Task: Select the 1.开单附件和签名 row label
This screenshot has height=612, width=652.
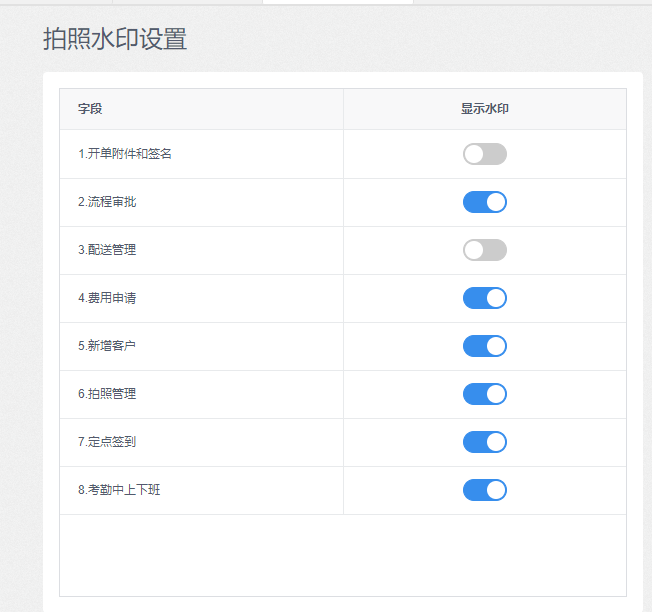Action: 125,154
